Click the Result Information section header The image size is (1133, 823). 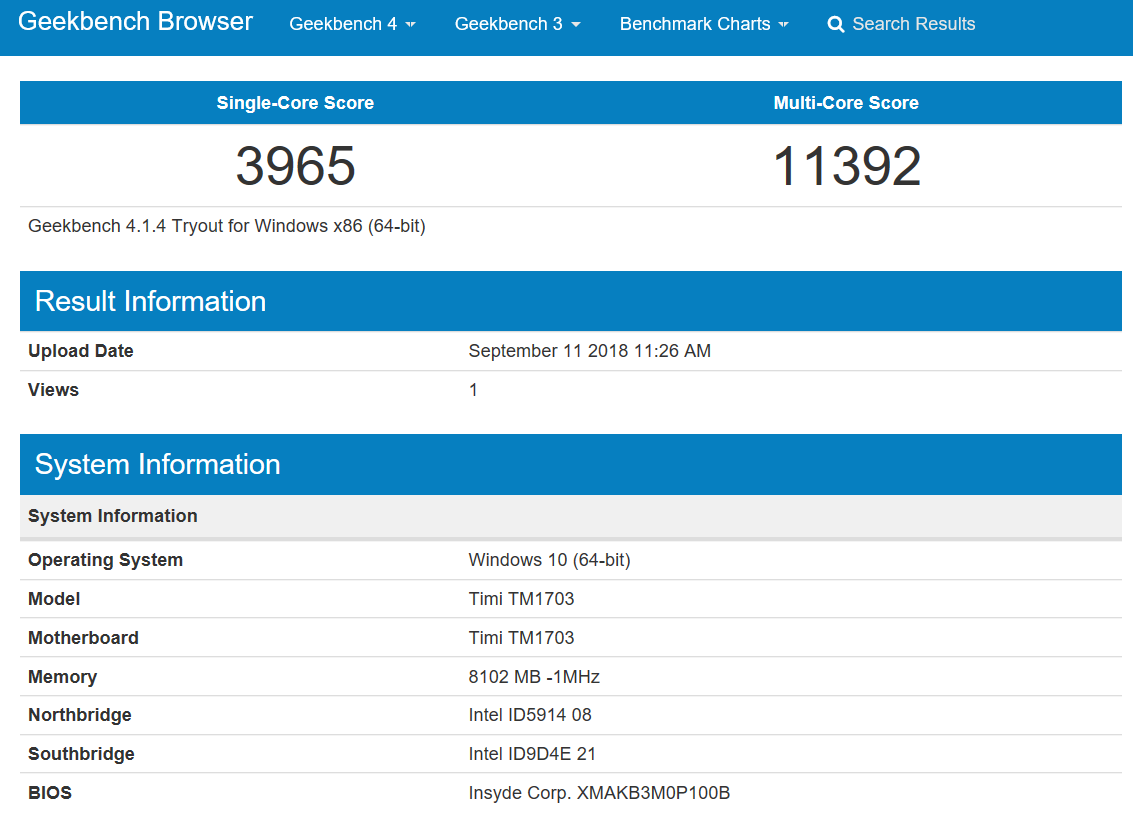(x=150, y=301)
